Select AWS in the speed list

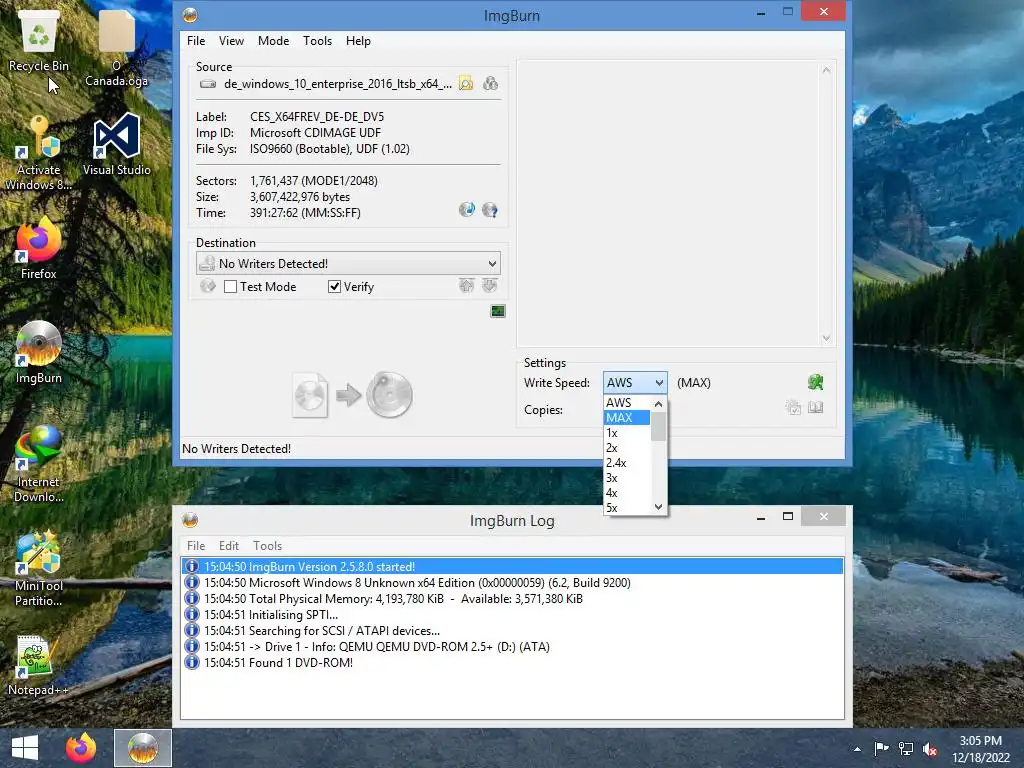point(627,402)
